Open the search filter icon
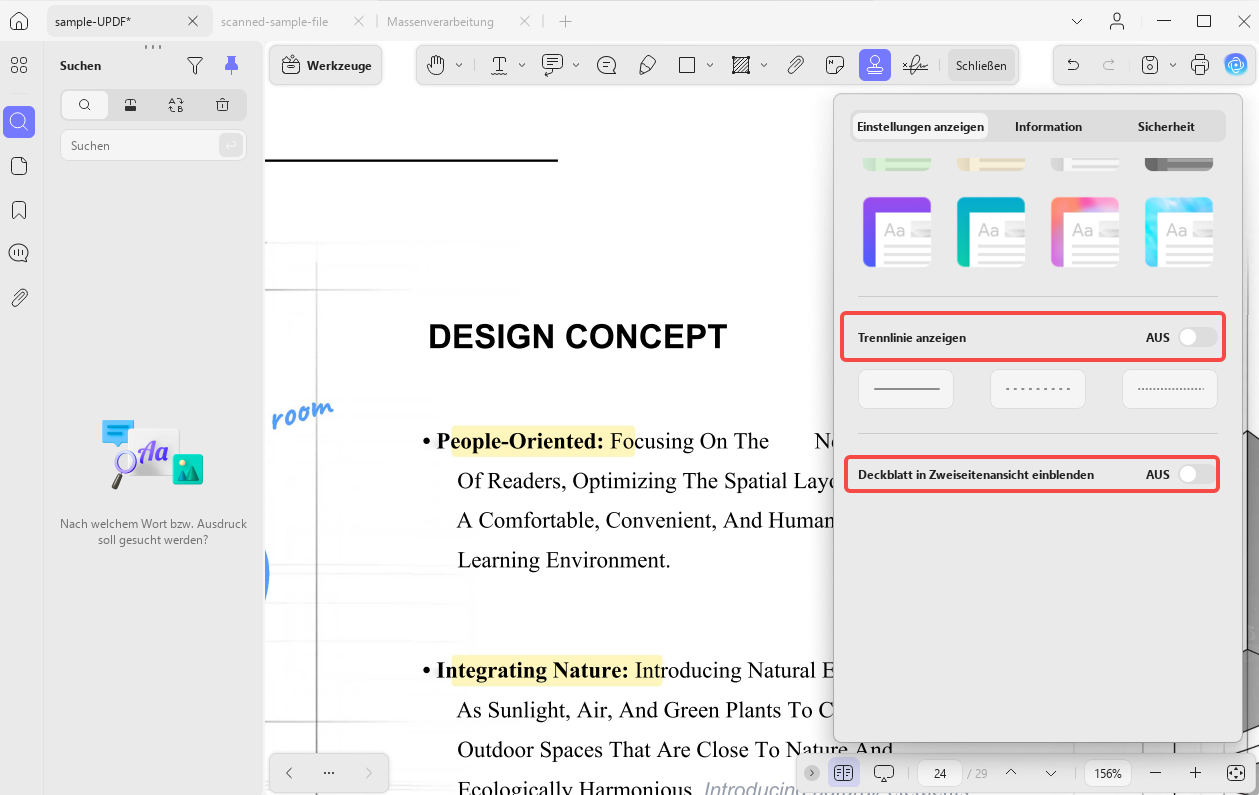Screen dimensions: 1259x795 195,65
